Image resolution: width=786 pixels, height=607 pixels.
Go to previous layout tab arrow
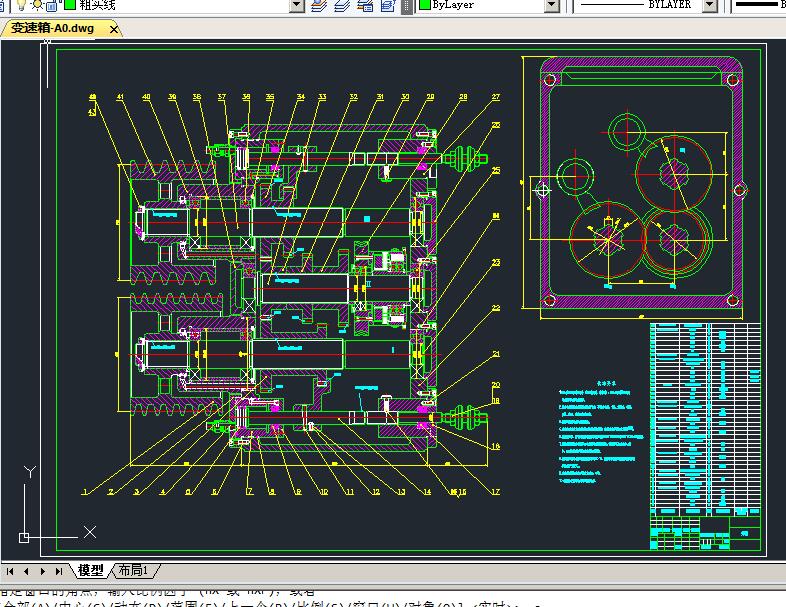27,570
